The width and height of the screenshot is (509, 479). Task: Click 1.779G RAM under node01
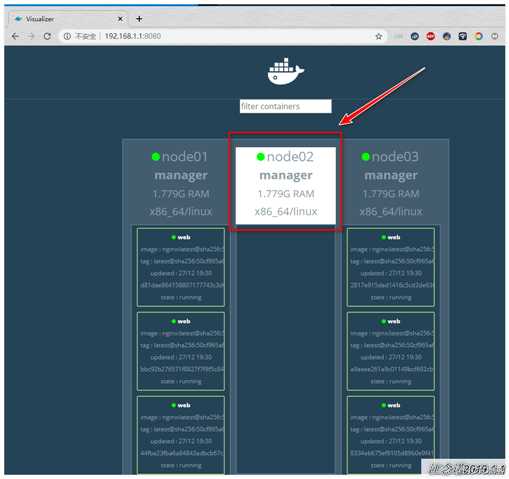pos(181,194)
